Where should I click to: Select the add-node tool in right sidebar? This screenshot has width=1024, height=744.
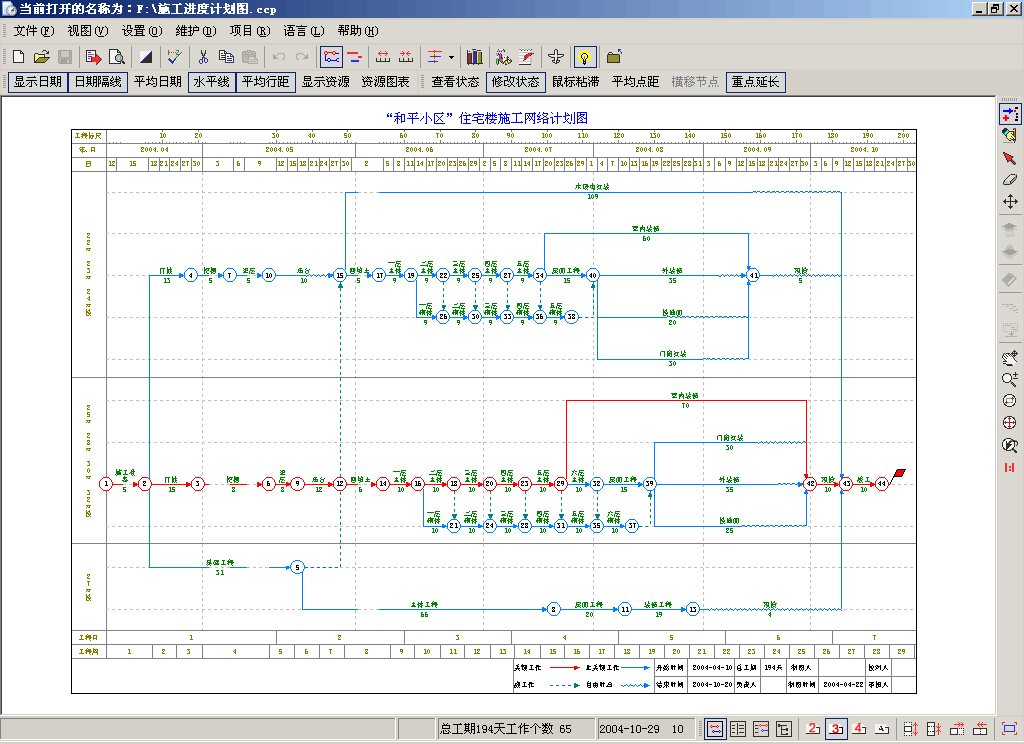click(1010, 114)
